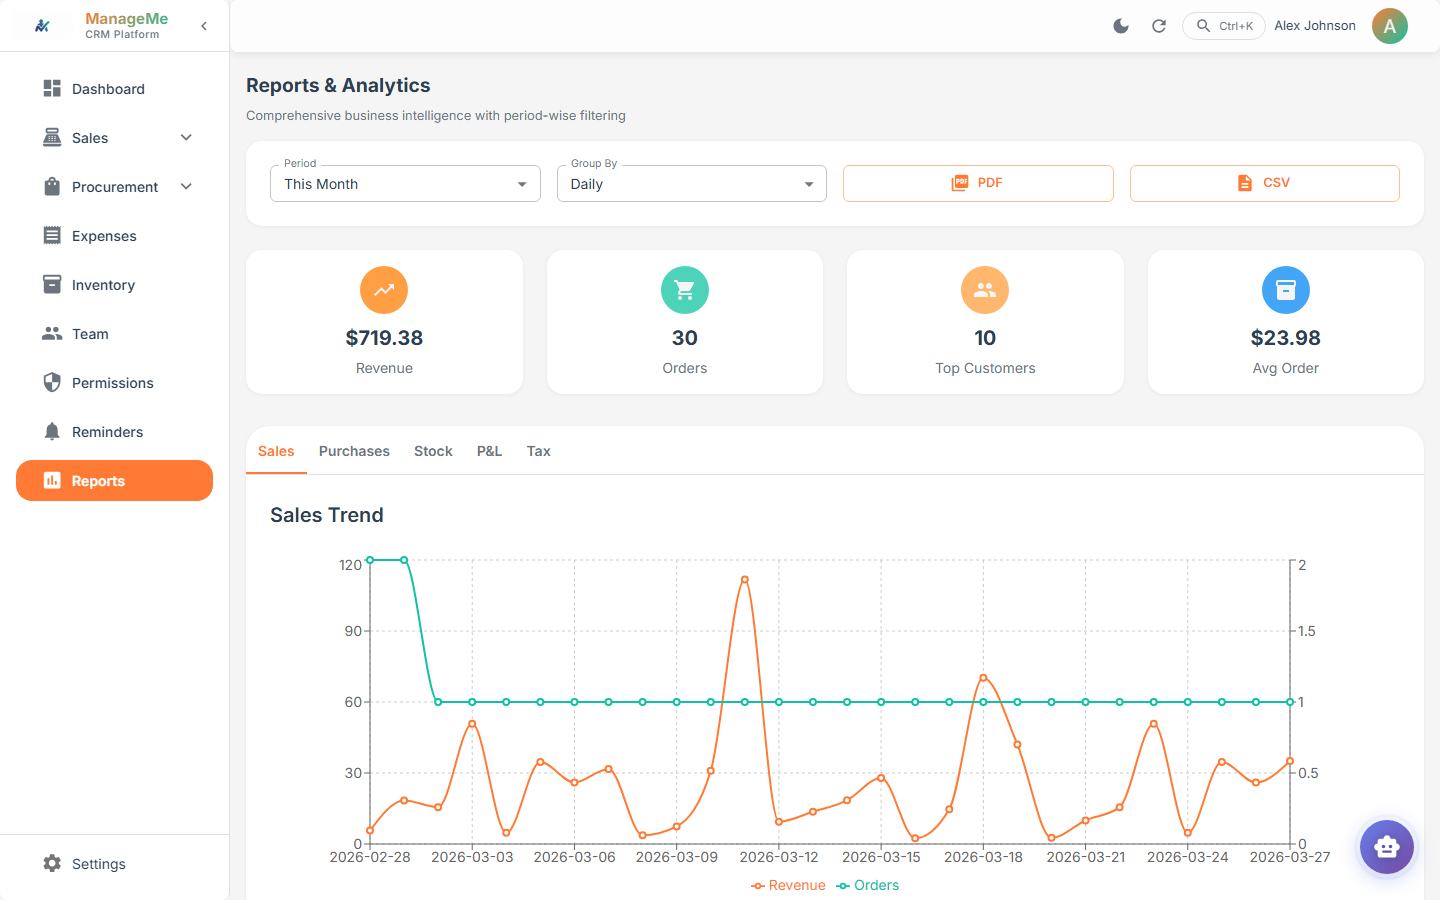Screen dimensions: 1440x900
Task: Expand the Sales sidebar menu
Action: click(186, 137)
